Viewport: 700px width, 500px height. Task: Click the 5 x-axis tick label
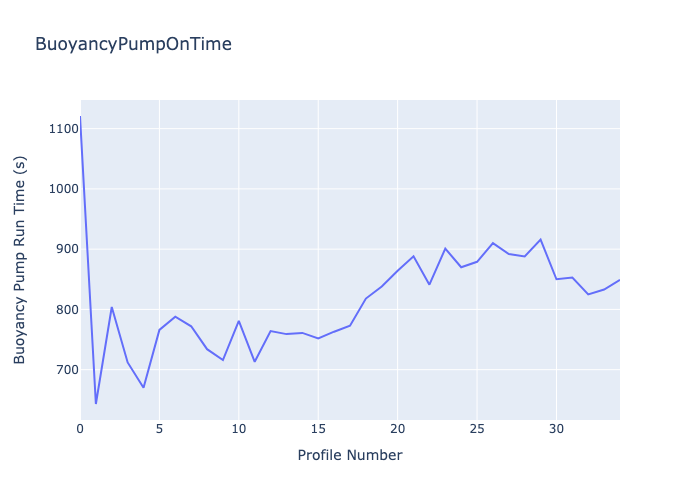point(159,428)
